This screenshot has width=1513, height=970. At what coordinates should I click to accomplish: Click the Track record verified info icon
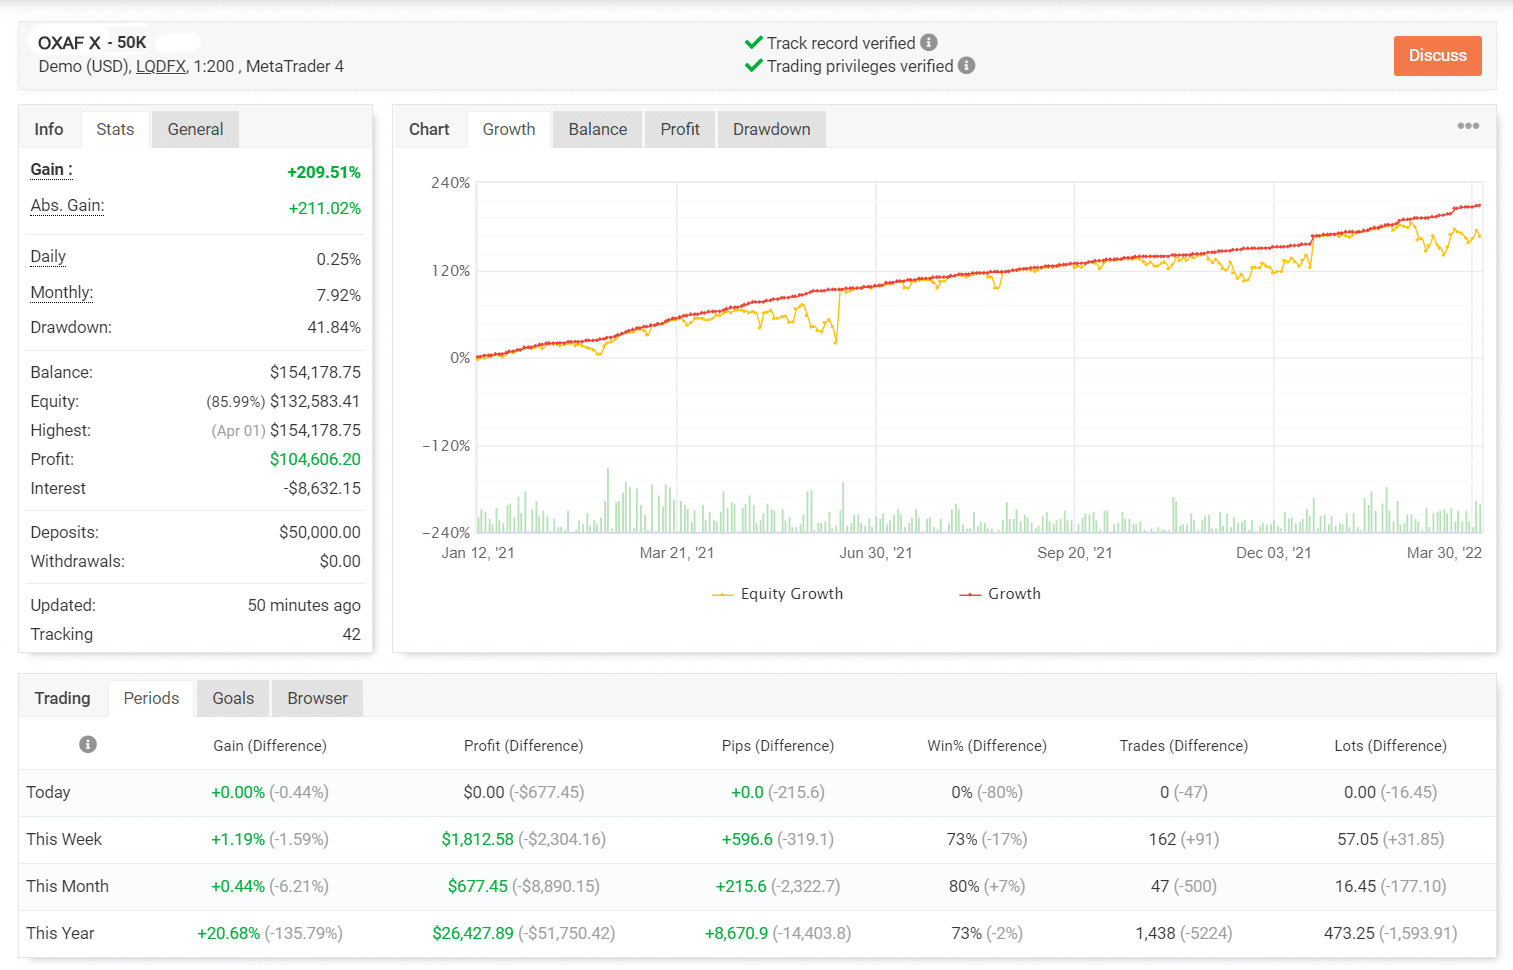tap(929, 43)
